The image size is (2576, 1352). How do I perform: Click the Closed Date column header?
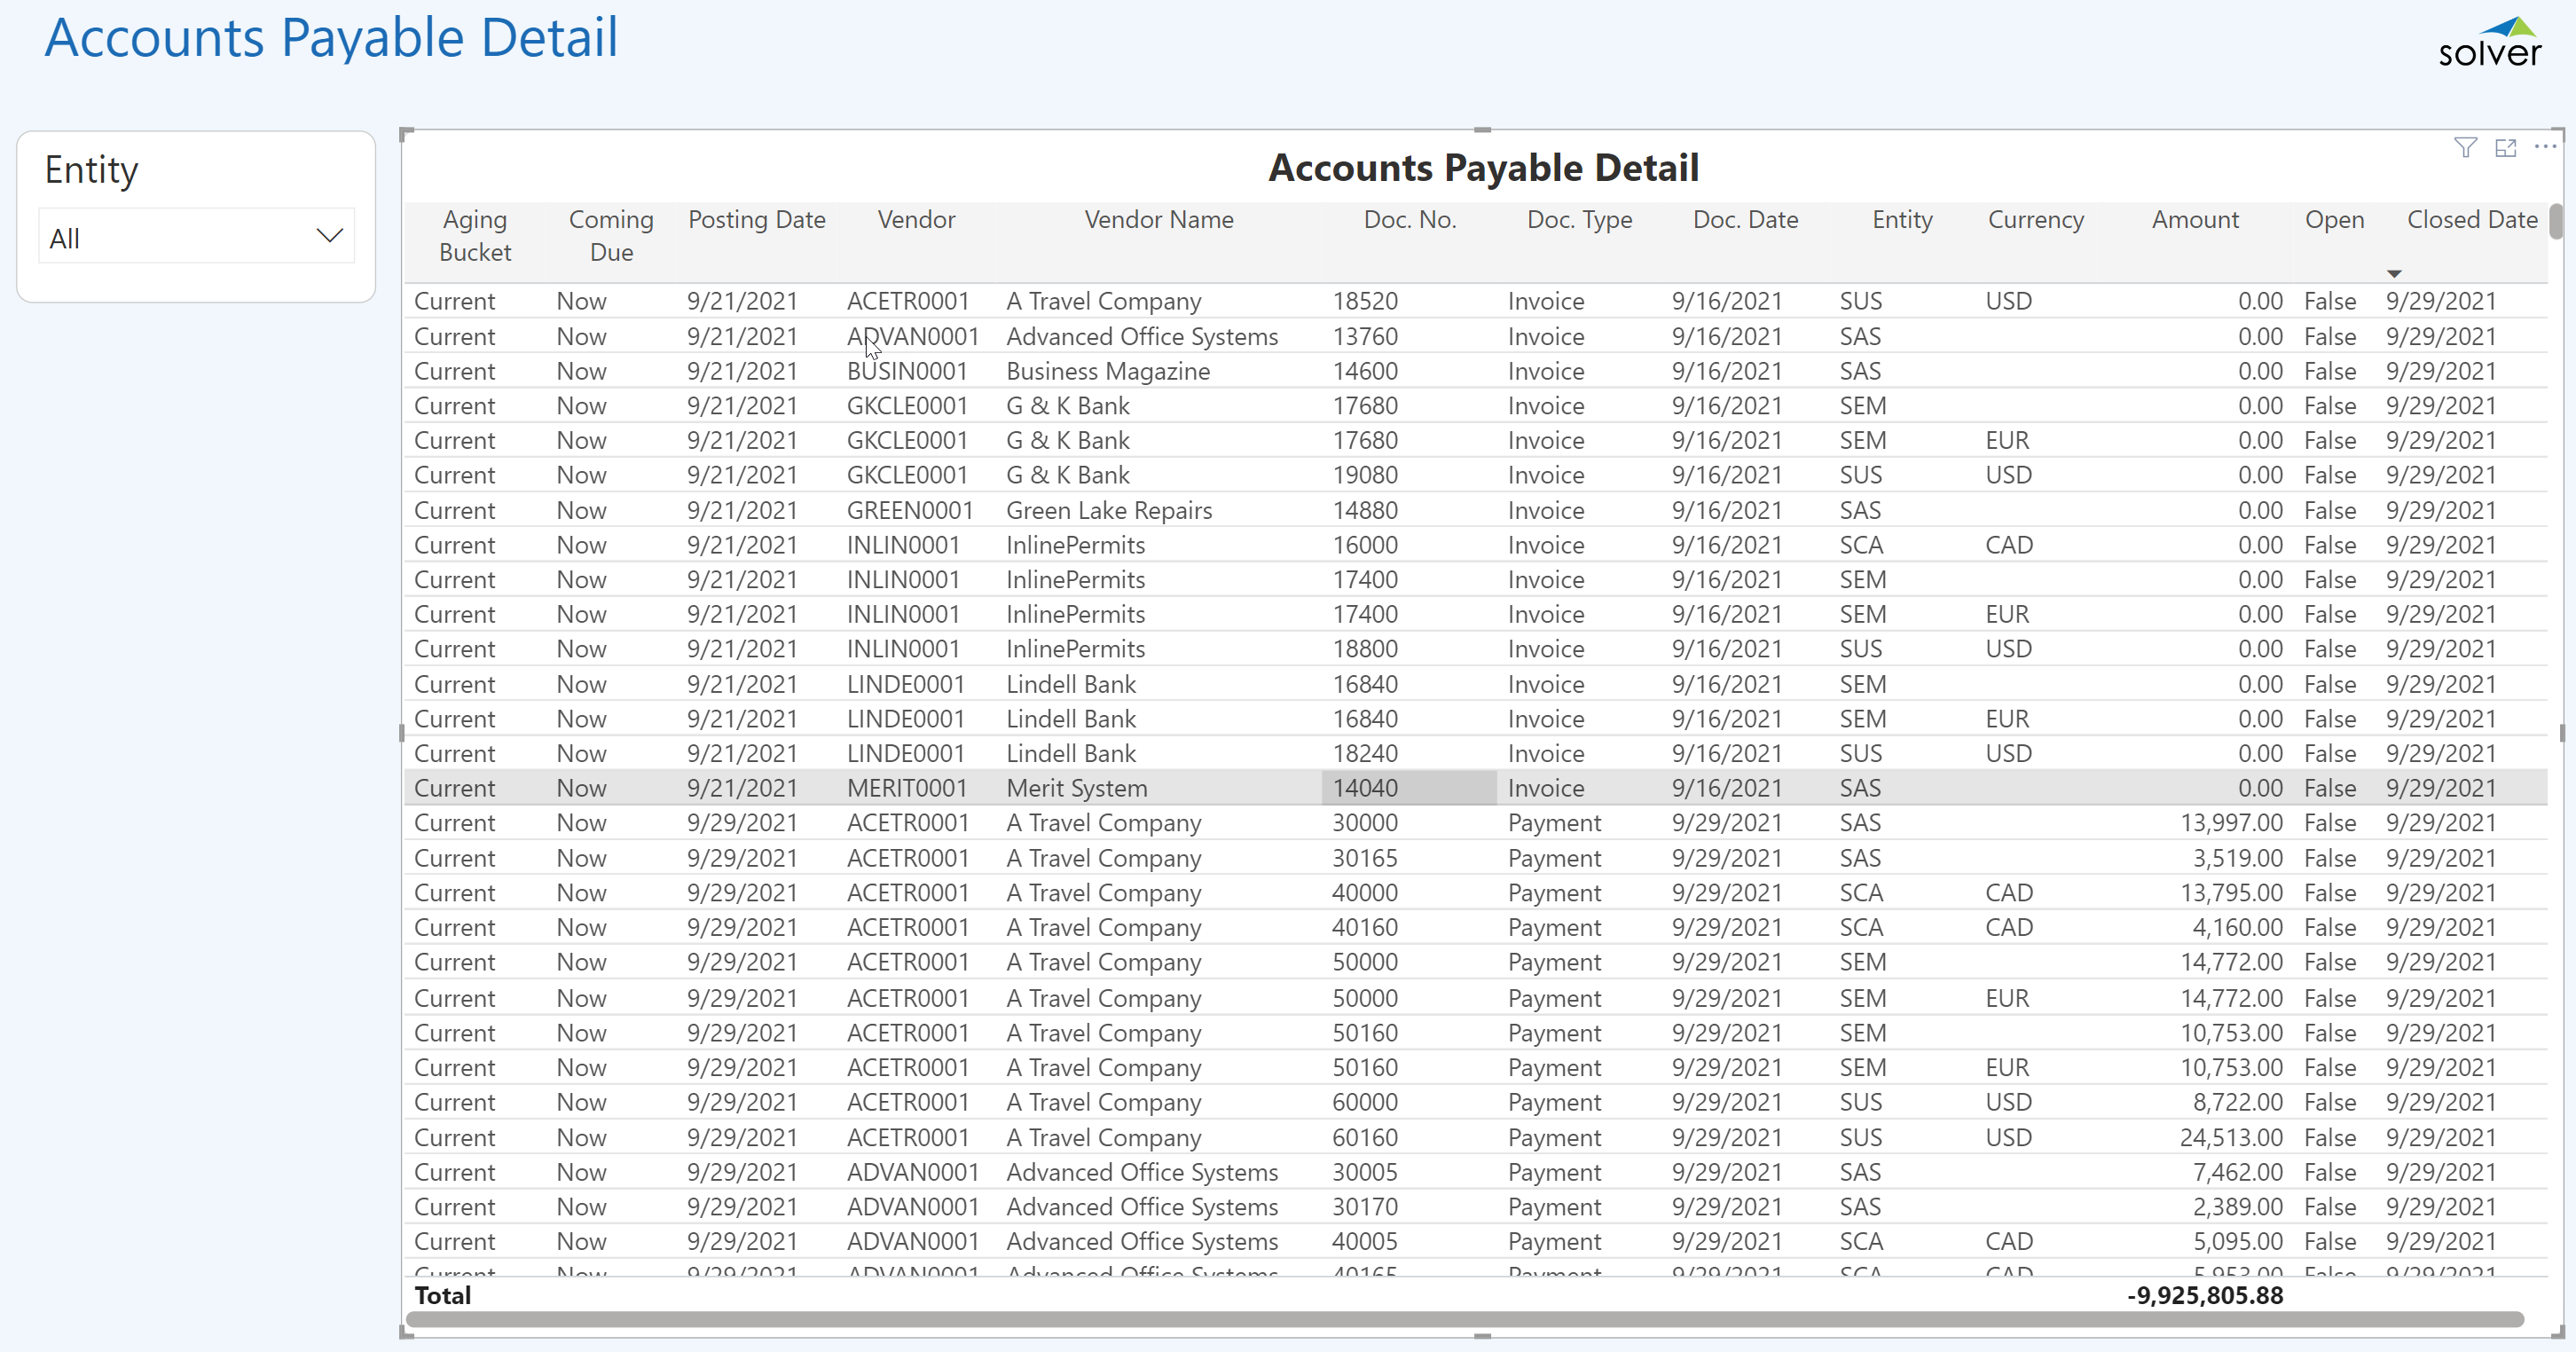point(2471,220)
